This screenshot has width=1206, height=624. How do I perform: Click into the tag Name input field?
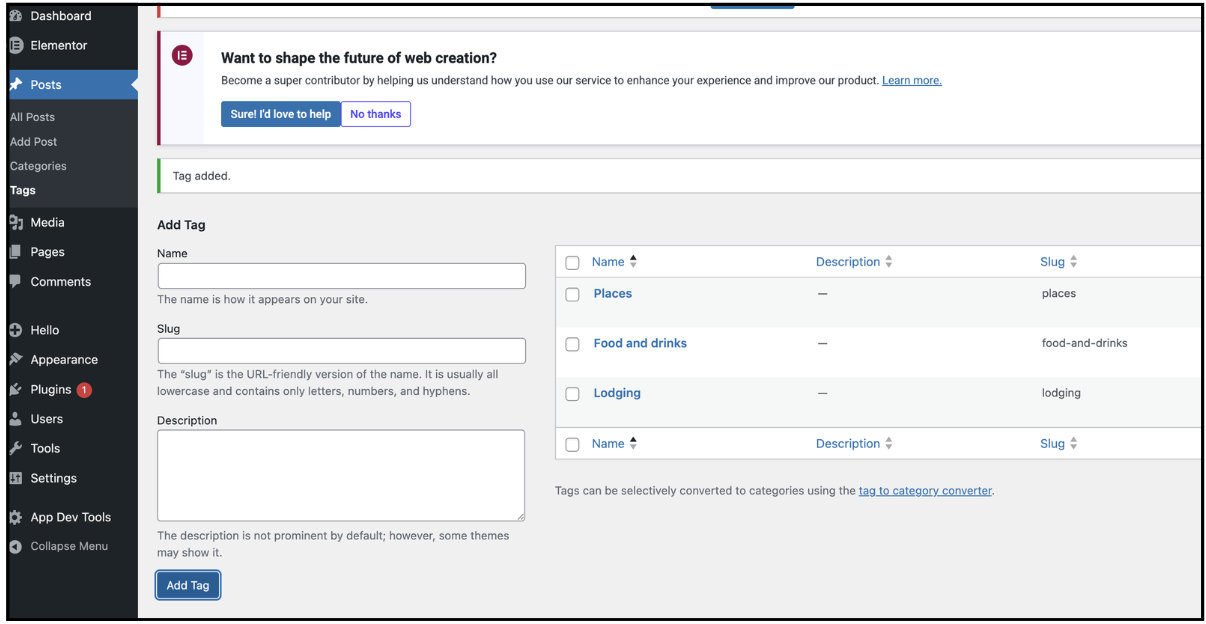pos(341,276)
